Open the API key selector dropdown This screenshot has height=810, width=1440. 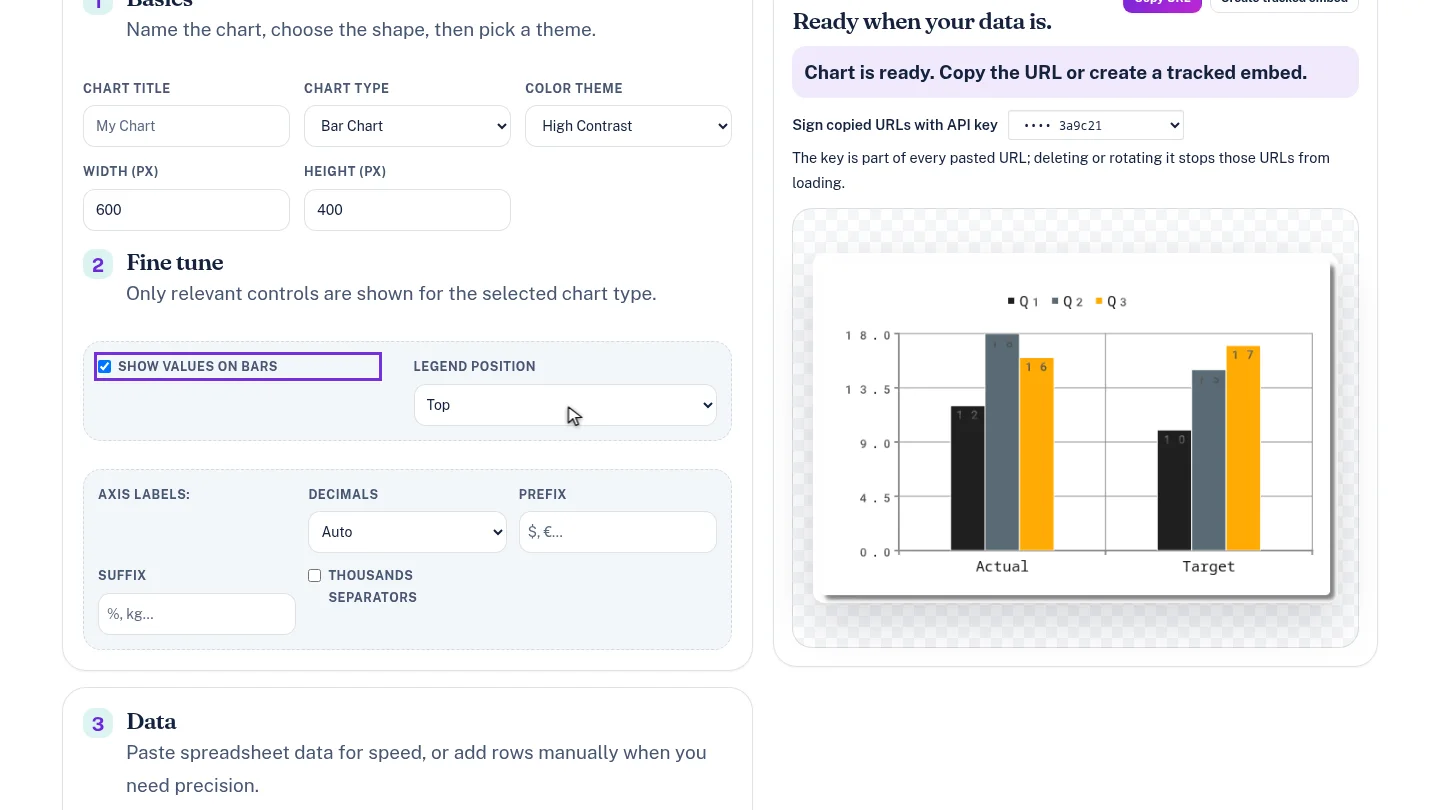pos(1096,125)
